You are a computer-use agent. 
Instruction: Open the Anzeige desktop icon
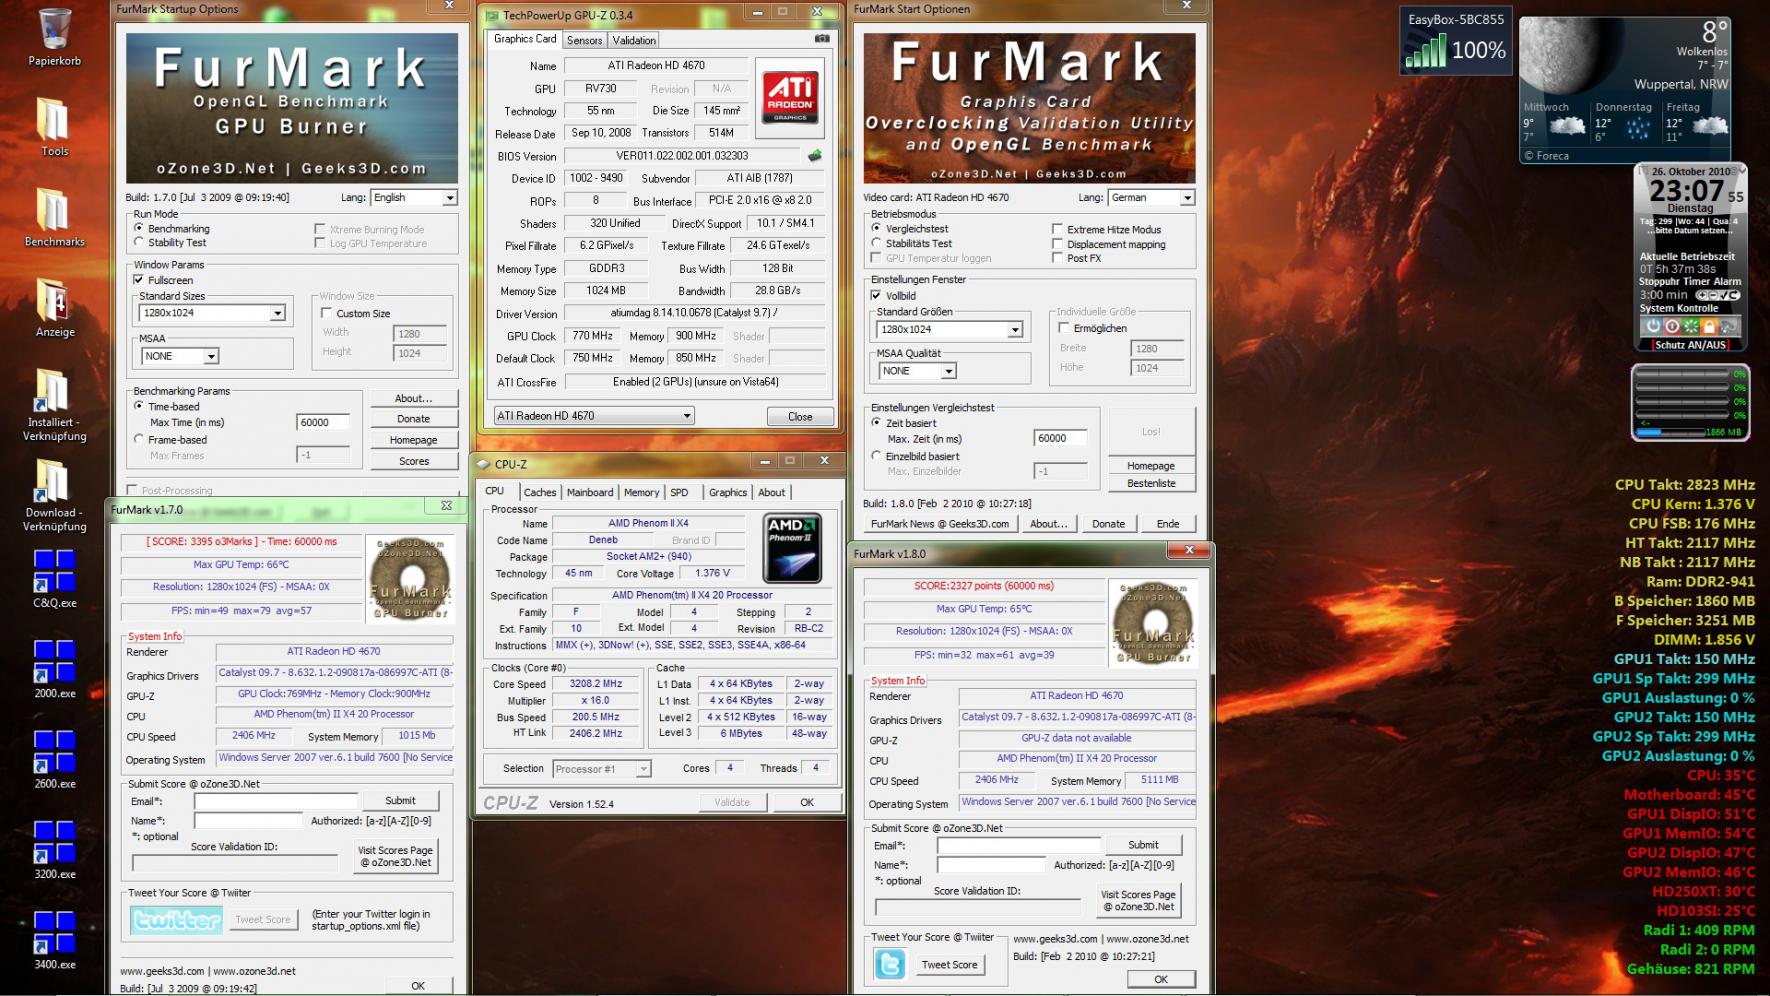tap(54, 308)
